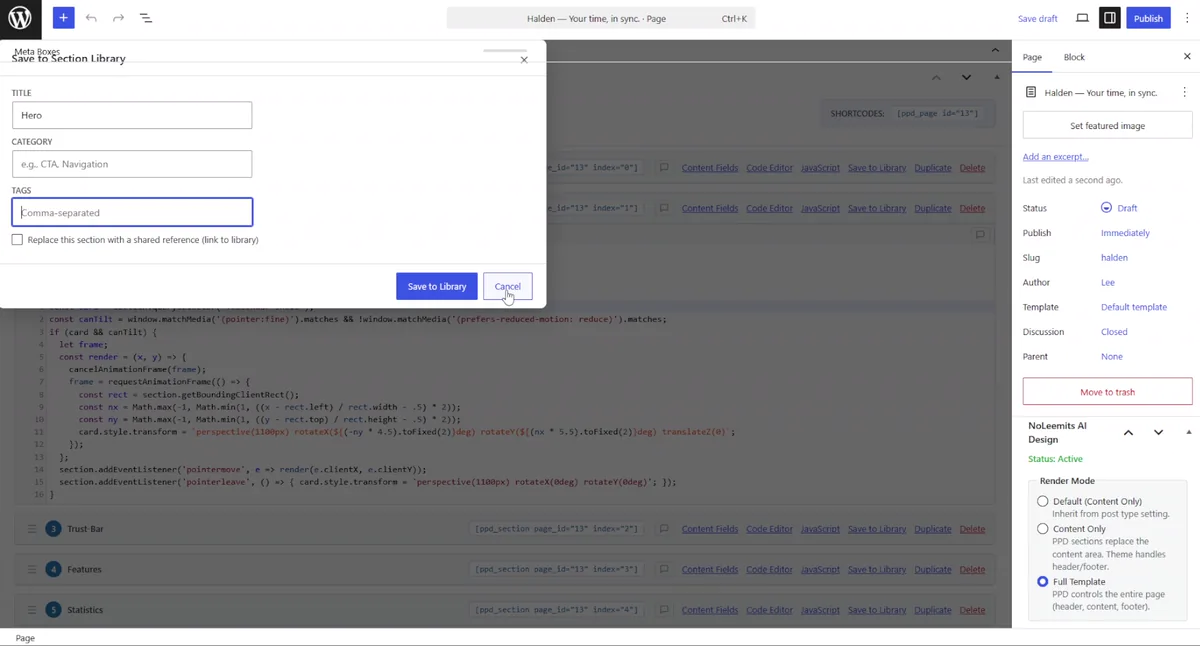Open the document overview list

click(146, 18)
